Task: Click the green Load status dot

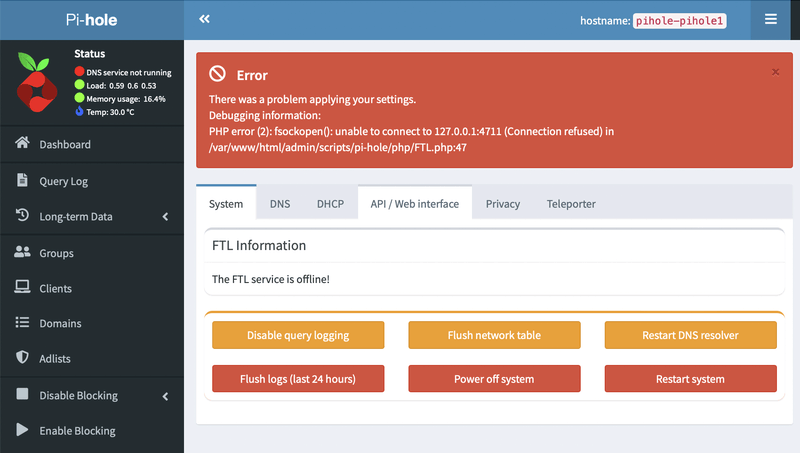Action: [80, 85]
